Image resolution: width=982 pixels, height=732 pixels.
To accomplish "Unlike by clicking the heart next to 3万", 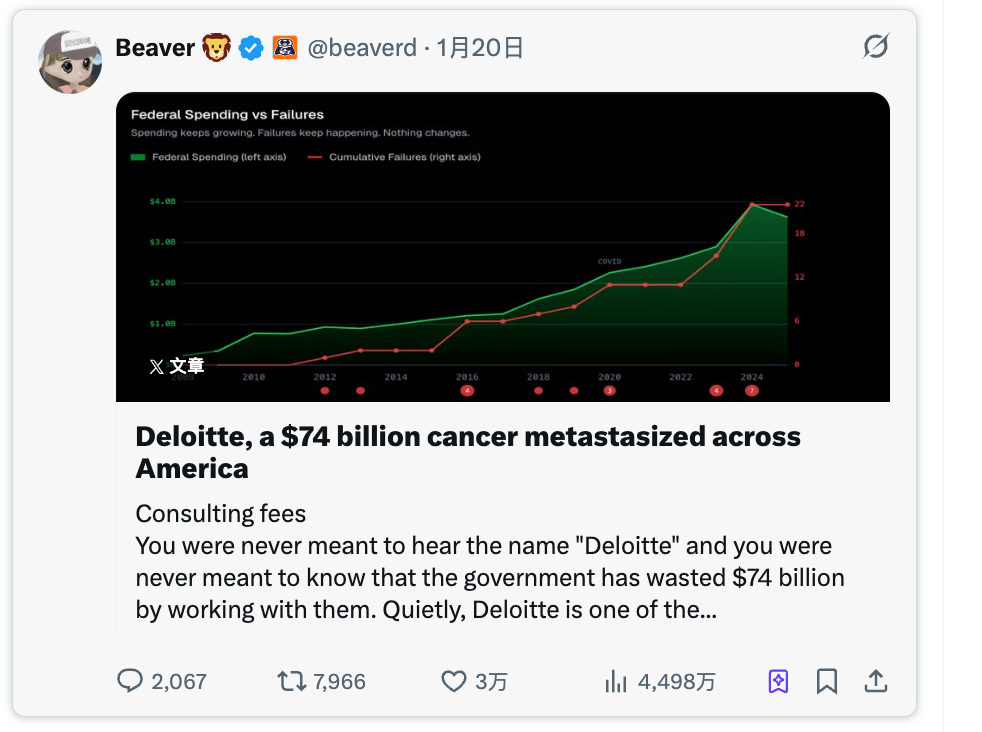I will [x=455, y=680].
